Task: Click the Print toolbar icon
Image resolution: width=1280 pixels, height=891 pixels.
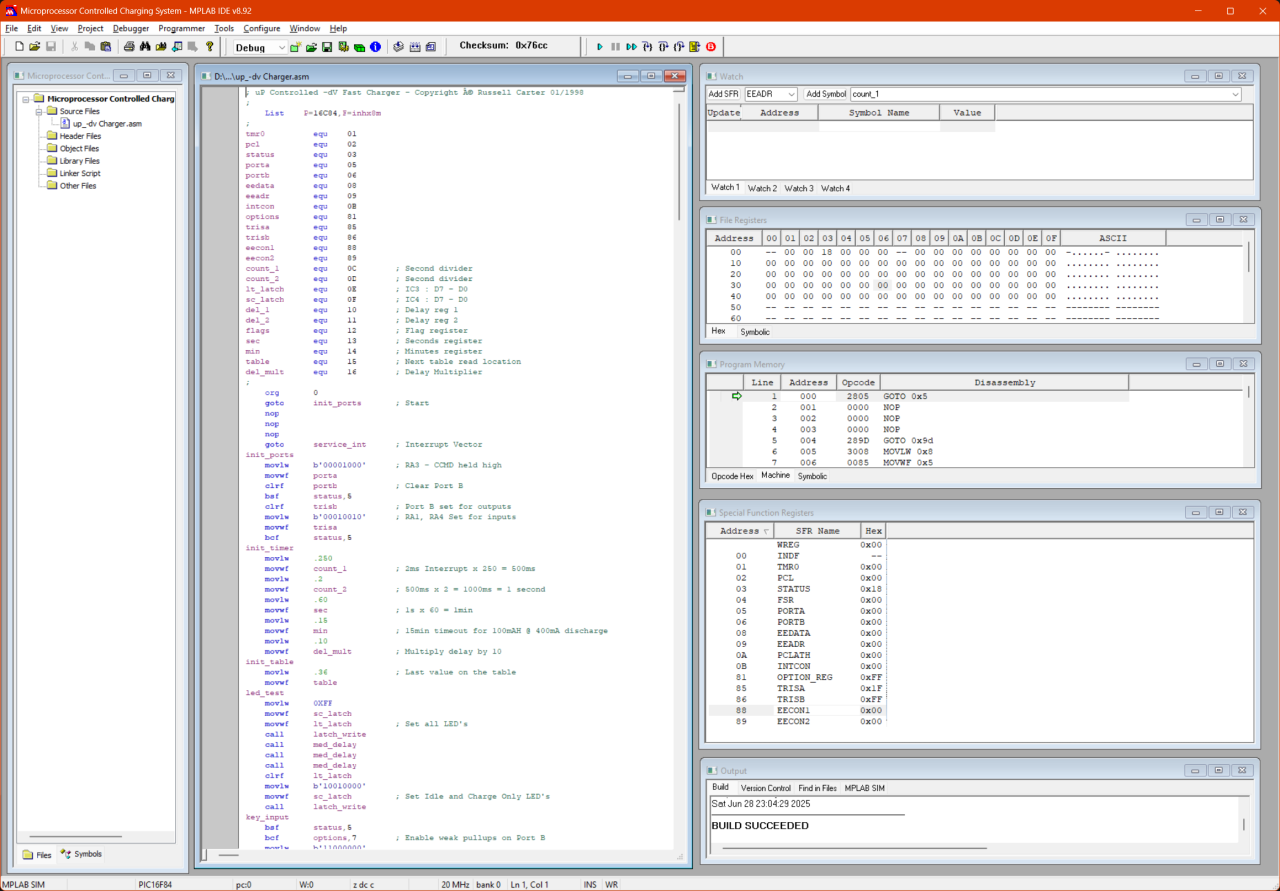Action: tap(129, 47)
